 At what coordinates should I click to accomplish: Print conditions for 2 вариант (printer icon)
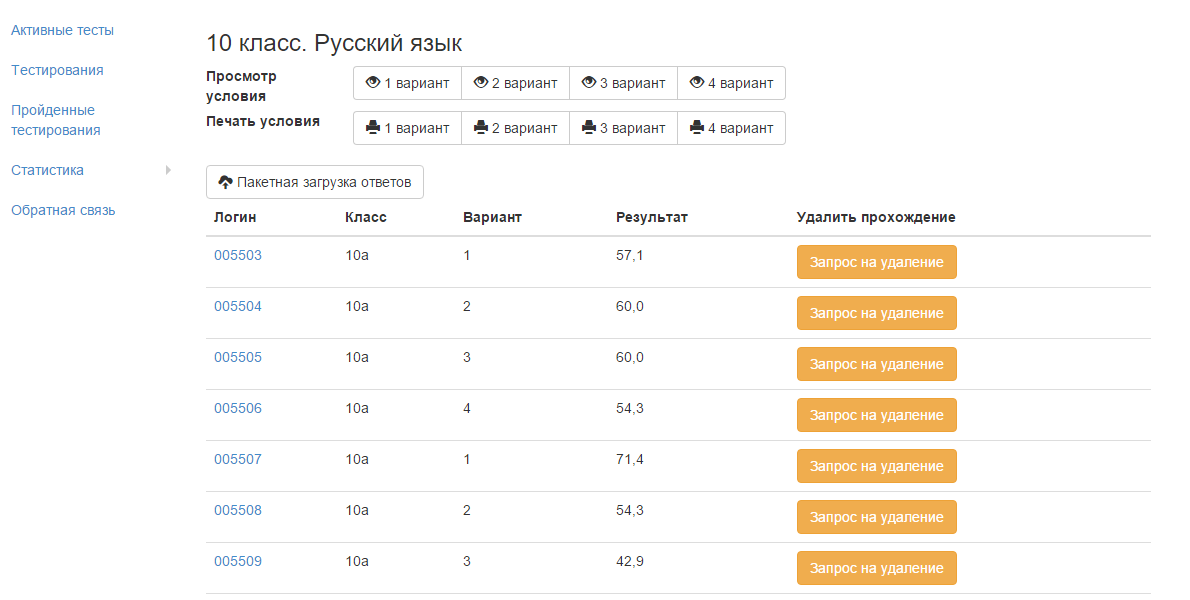click(x=515, y=128)
